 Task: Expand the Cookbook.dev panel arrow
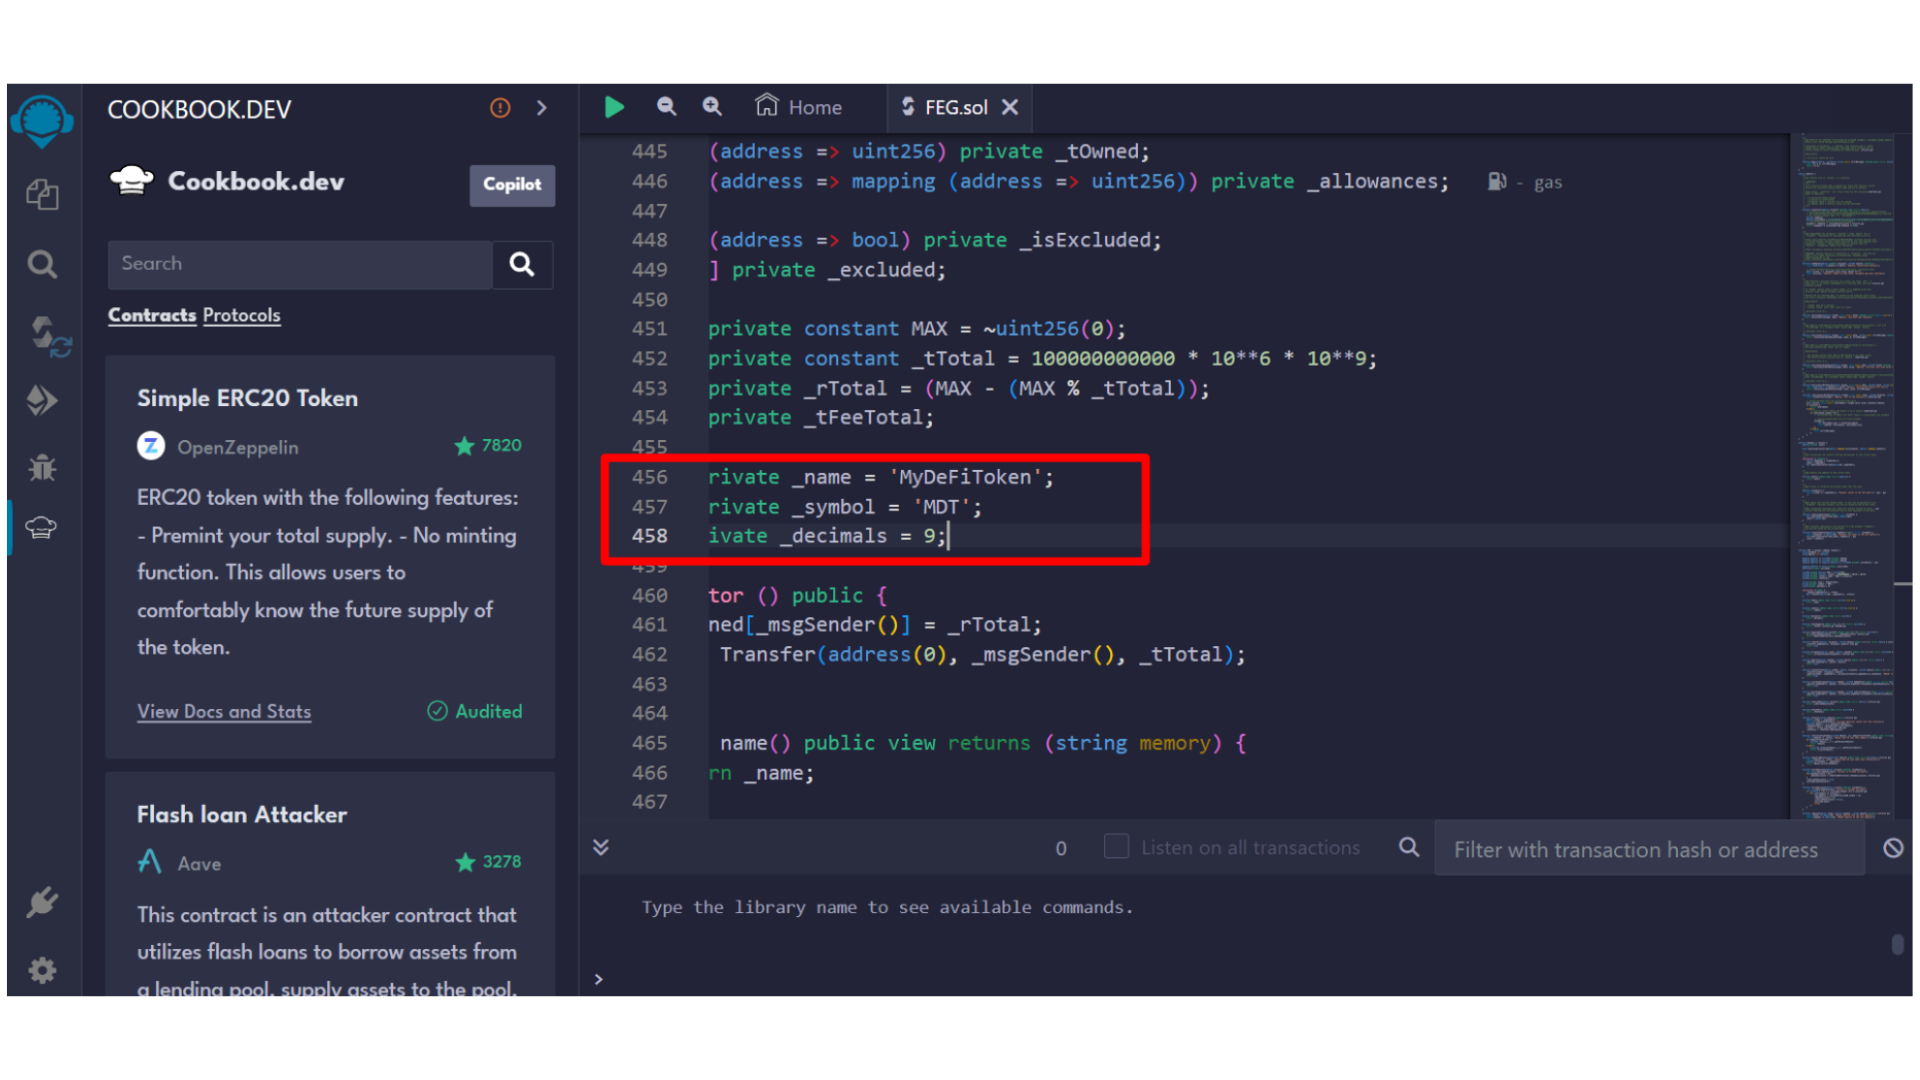coord(542,108)
